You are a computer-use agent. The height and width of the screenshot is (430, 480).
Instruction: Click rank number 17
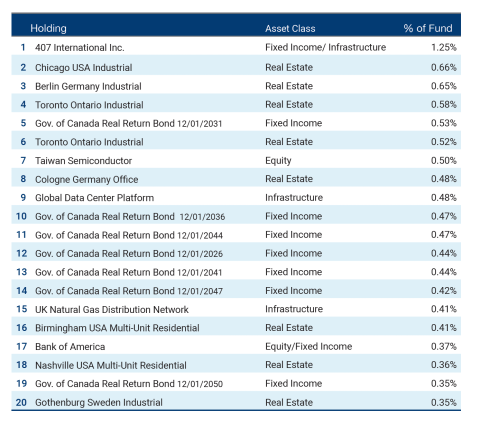[22, 346]
